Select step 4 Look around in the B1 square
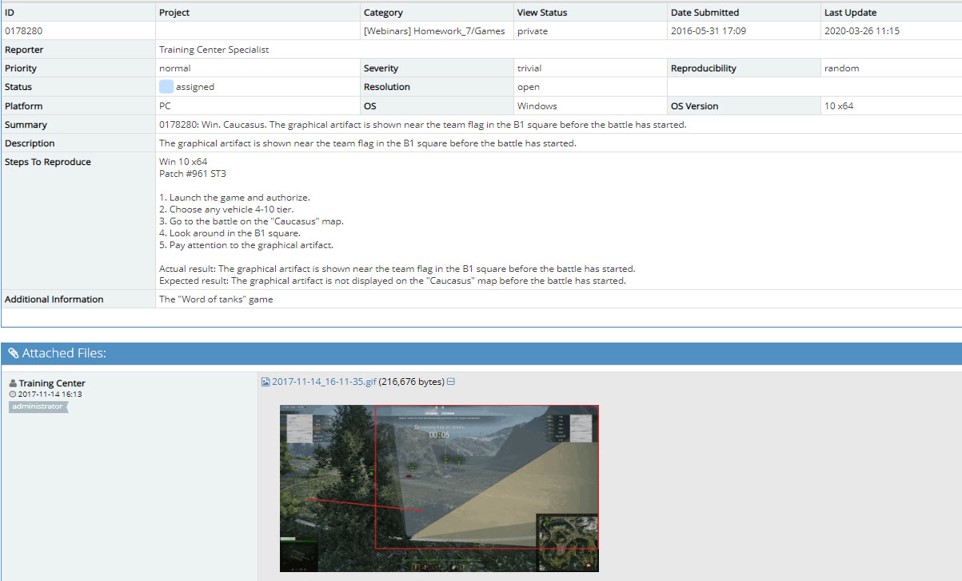Image resolution: width=962 pixels, height=581 pixels. 229,233
